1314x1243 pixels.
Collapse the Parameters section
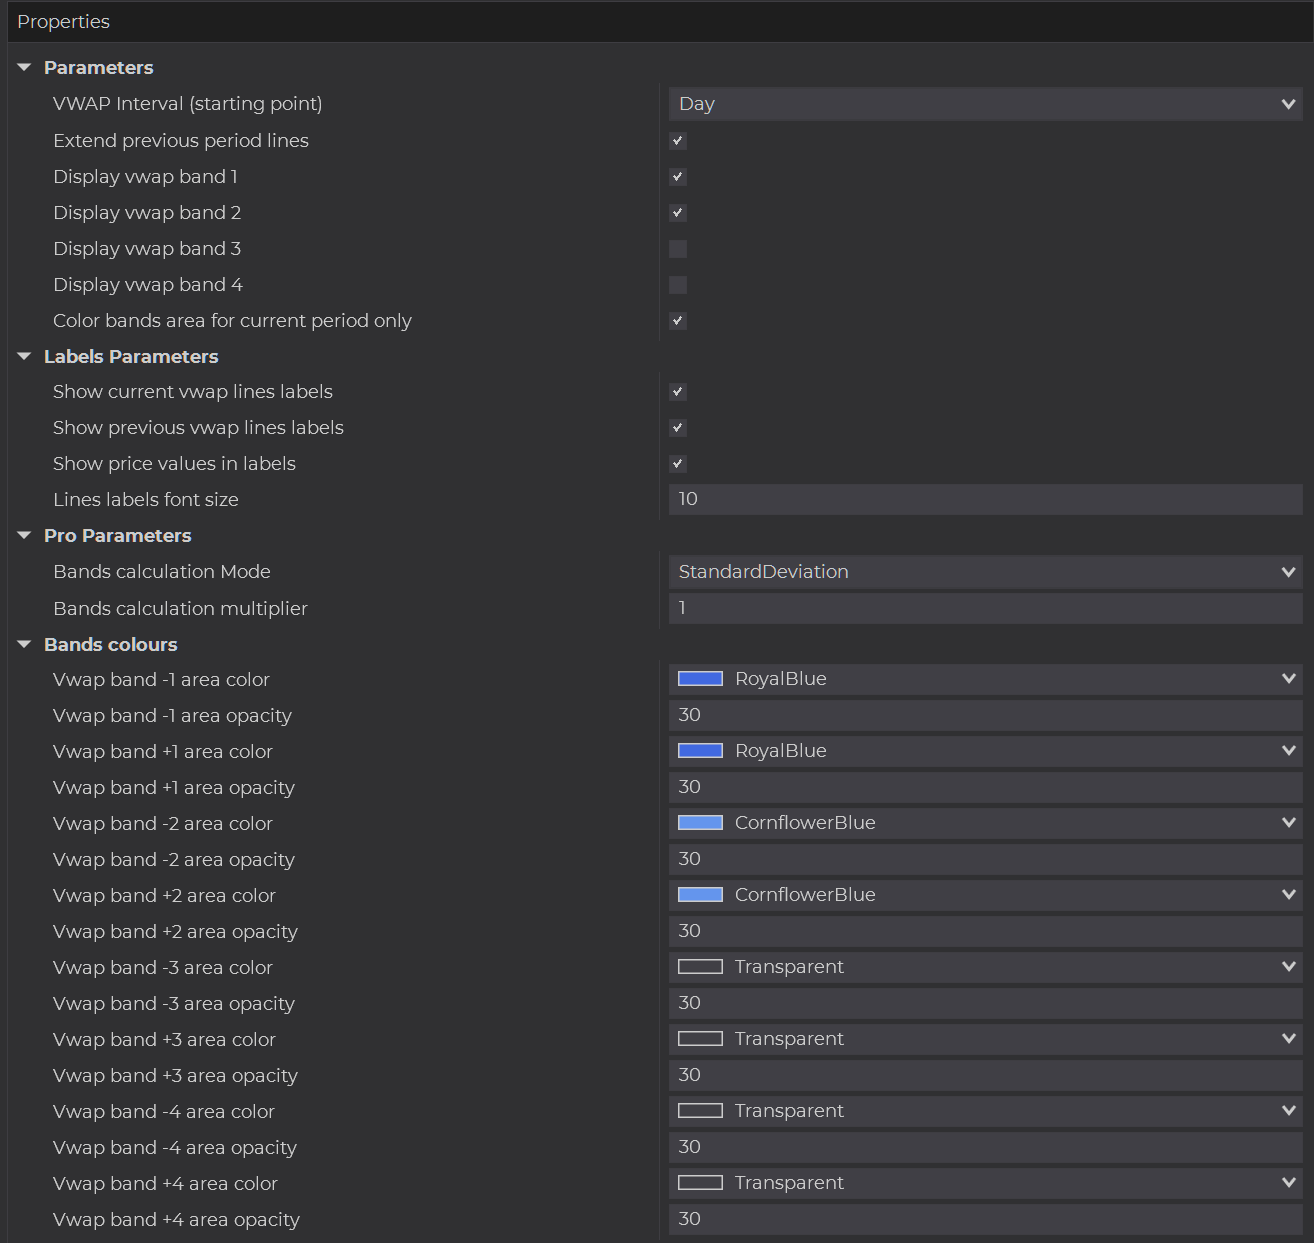point(25,68)
